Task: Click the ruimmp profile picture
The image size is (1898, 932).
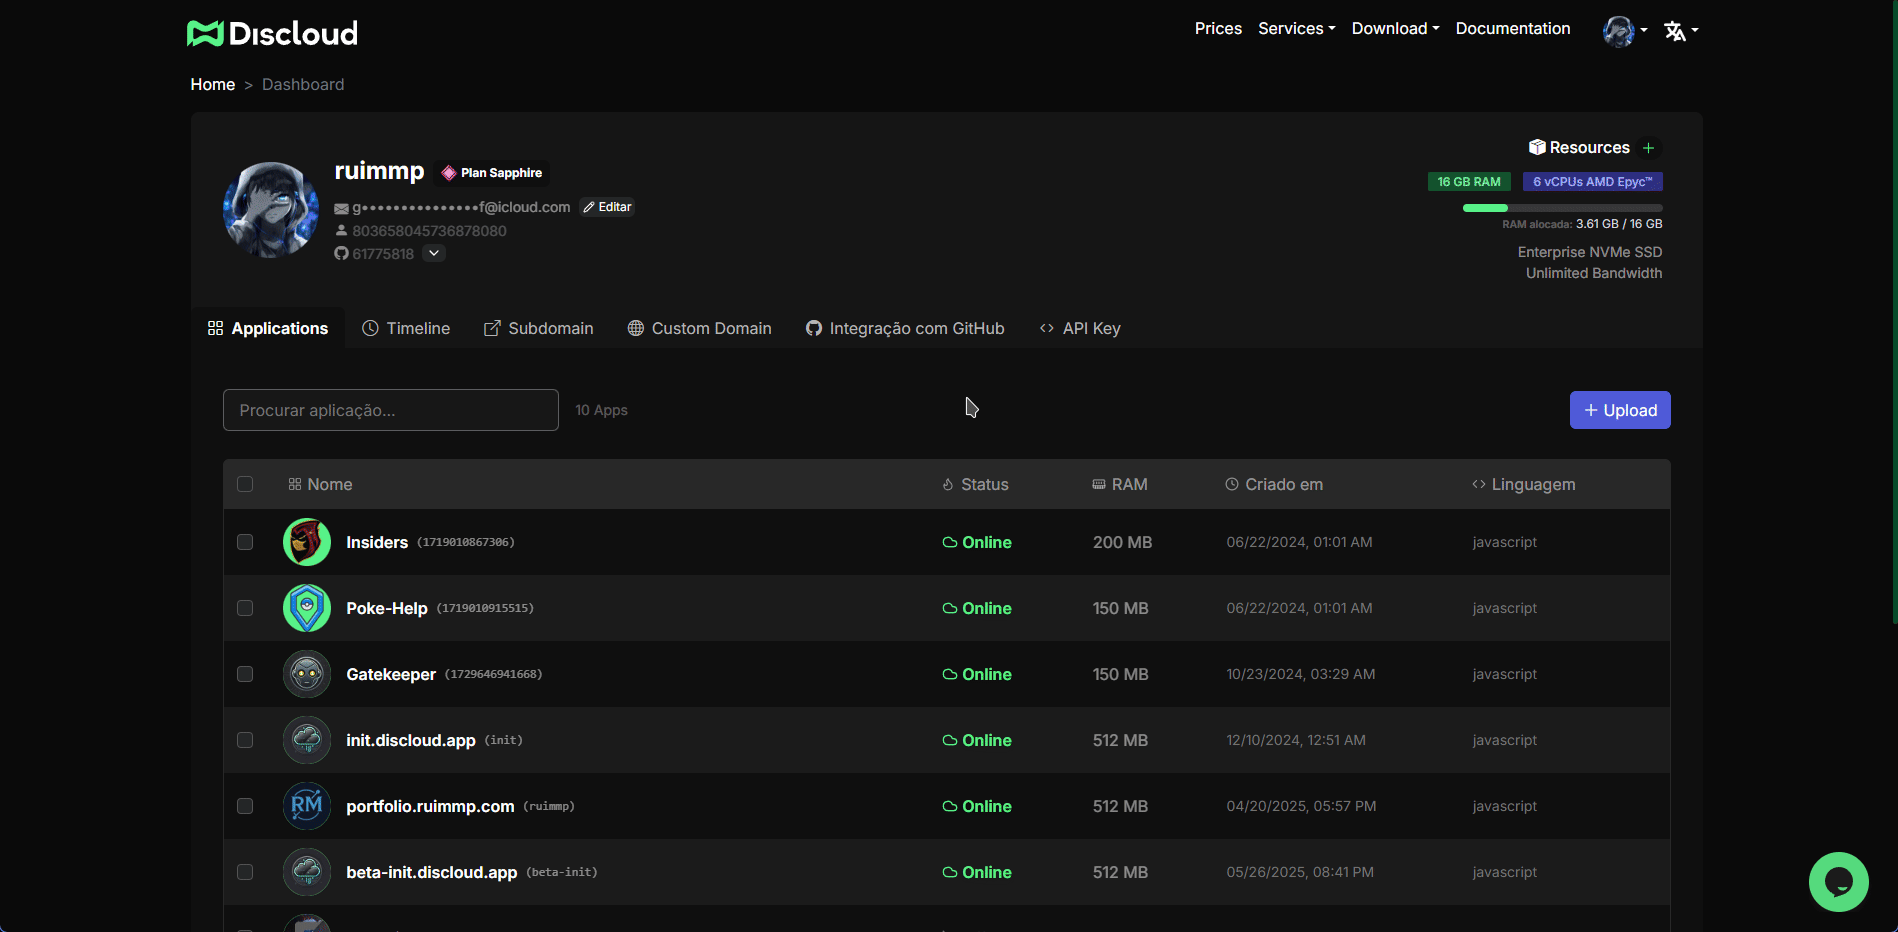Action: tap(271, 210)
